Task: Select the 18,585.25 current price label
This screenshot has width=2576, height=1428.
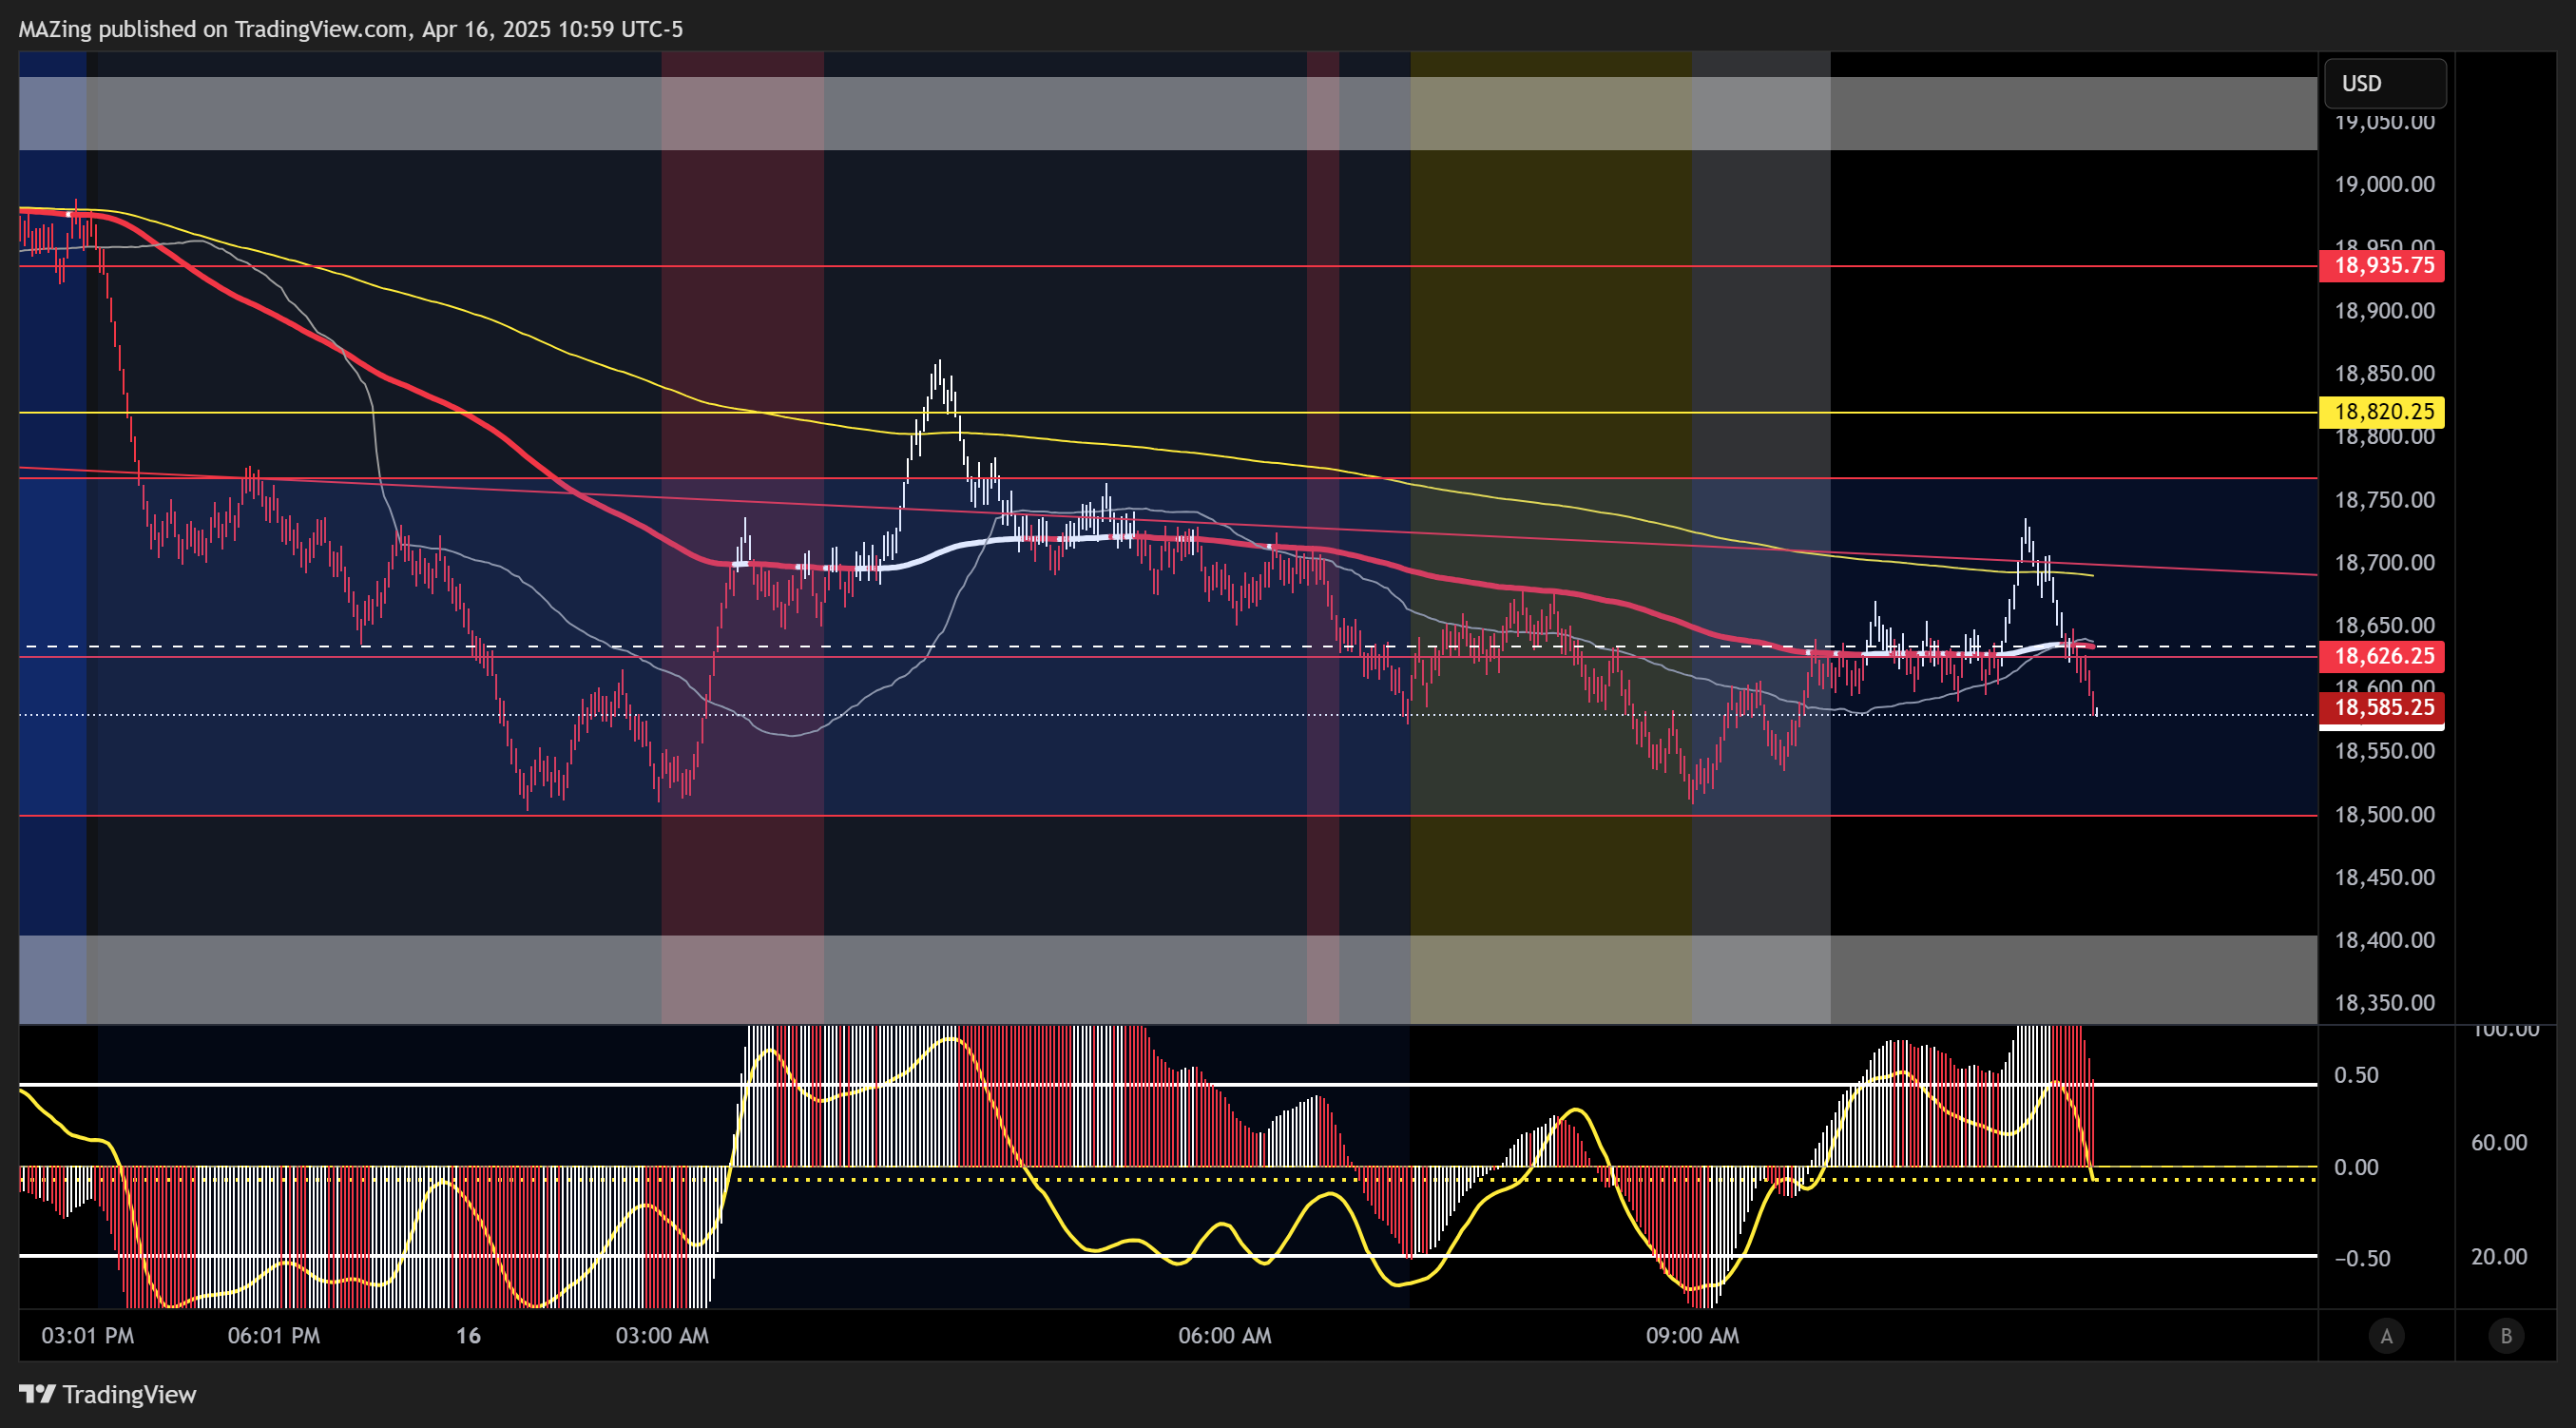Action: pyautogui.click(x=2382, y=708)
